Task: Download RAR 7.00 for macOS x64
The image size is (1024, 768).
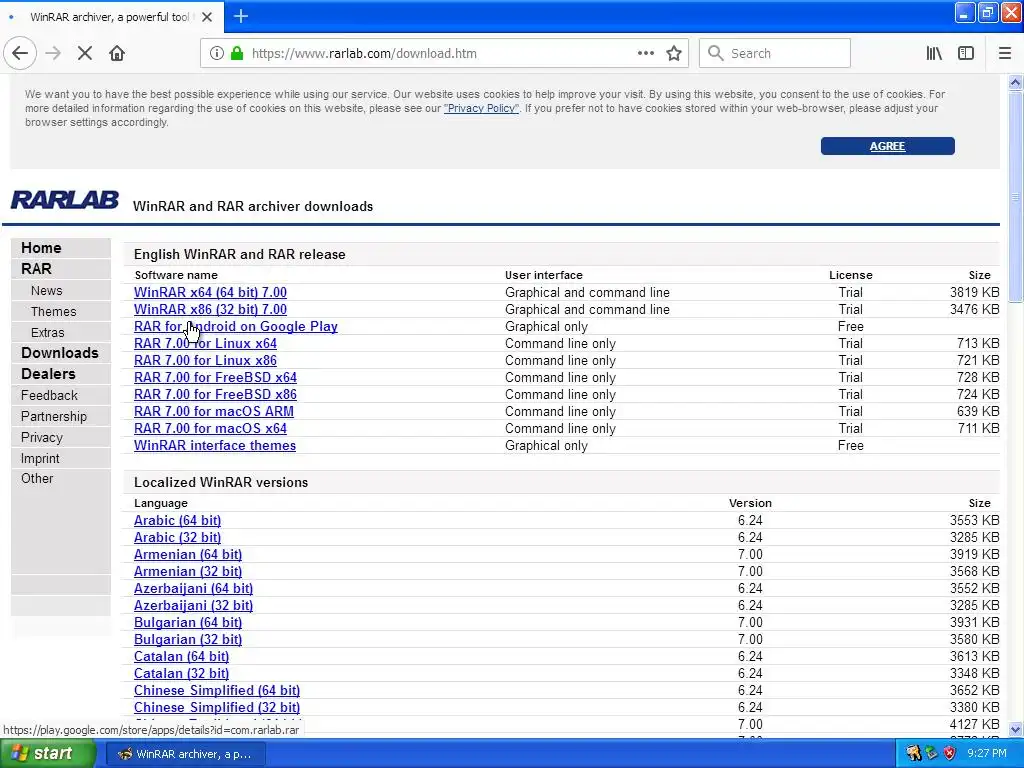Action: tap(210, 428)
